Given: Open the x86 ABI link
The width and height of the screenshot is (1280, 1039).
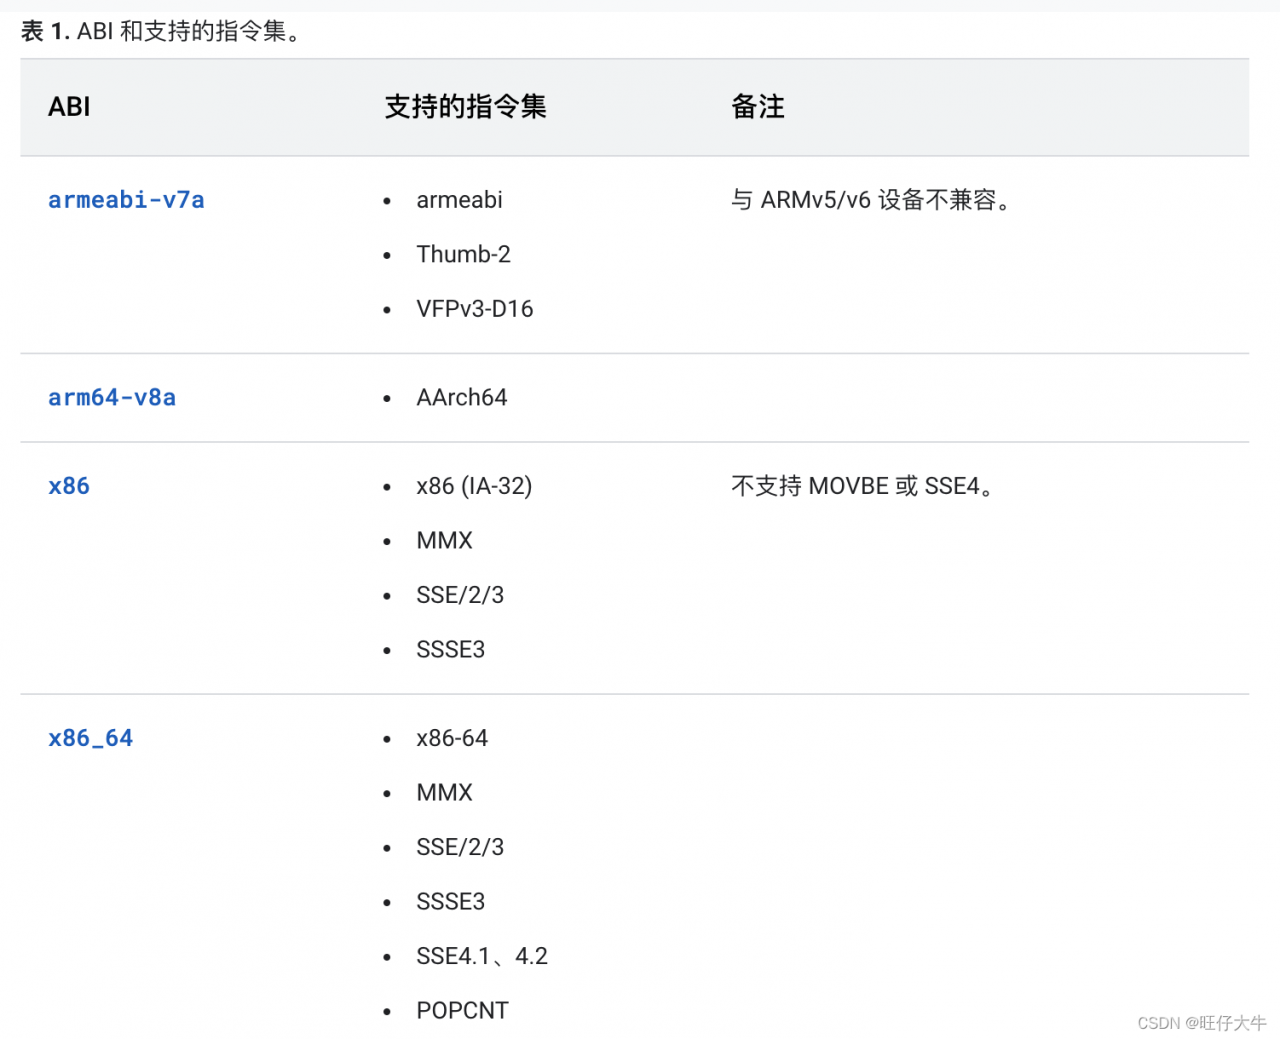Looking at the screenshot, I should 68,486.
